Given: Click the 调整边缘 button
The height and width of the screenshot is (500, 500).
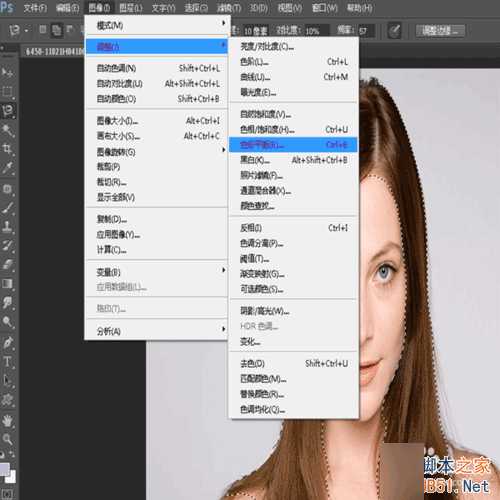Looking at the screenshot, I should click(x=440, y=31).
